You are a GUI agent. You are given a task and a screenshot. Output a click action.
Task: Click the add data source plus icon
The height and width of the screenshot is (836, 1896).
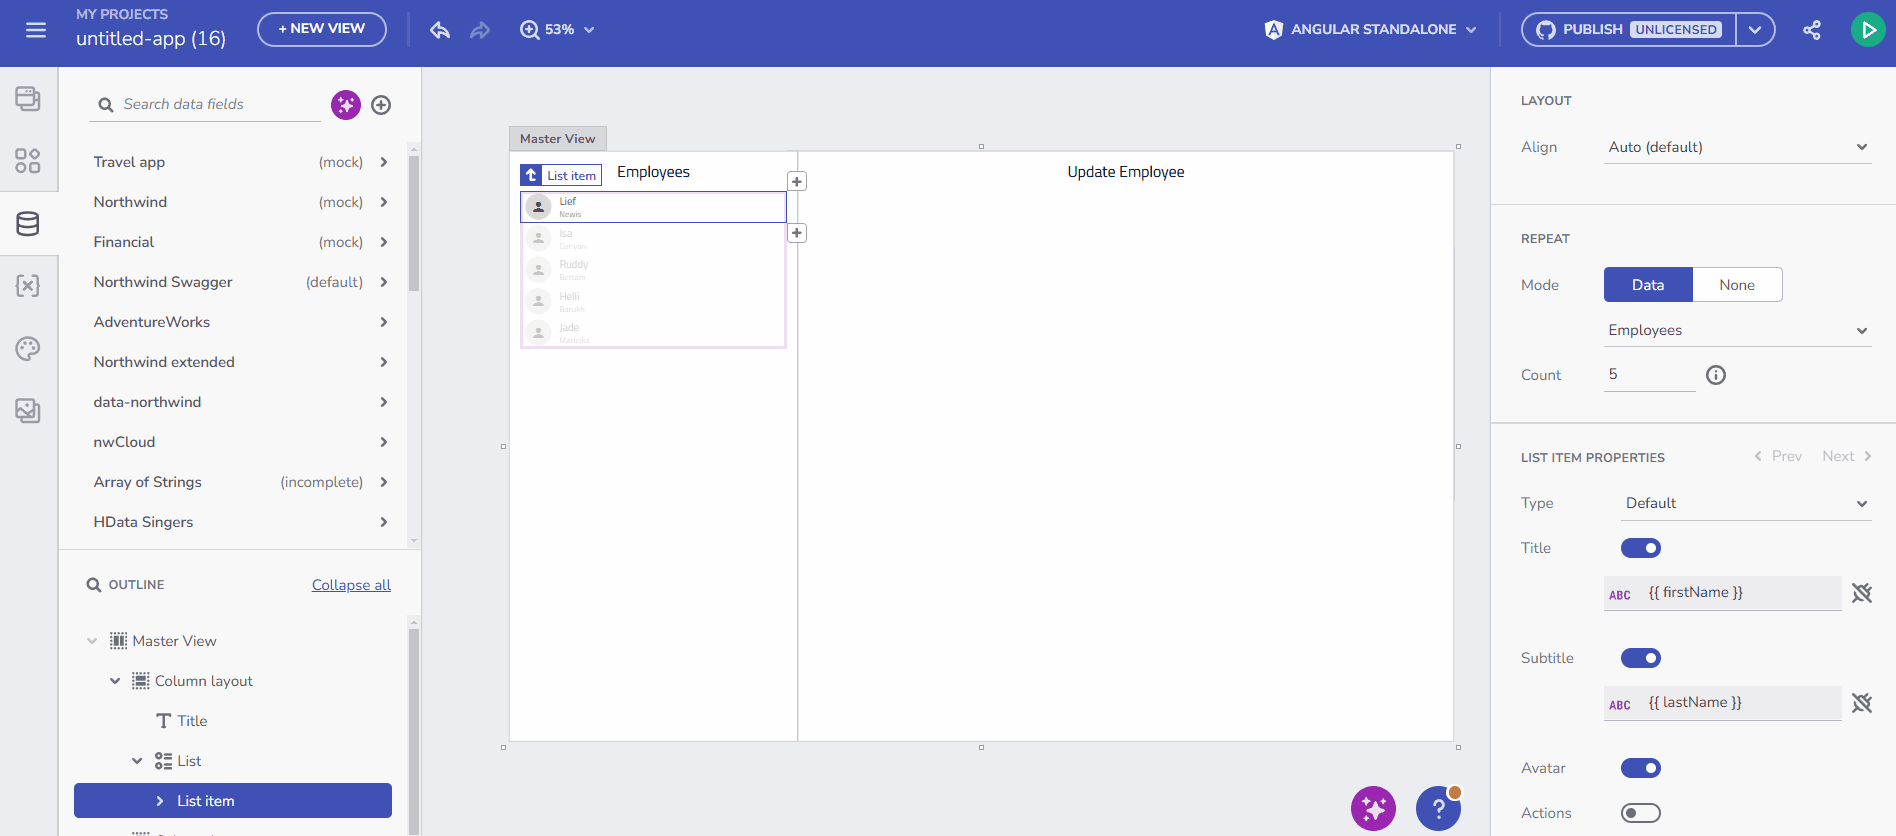click(381, 105)
